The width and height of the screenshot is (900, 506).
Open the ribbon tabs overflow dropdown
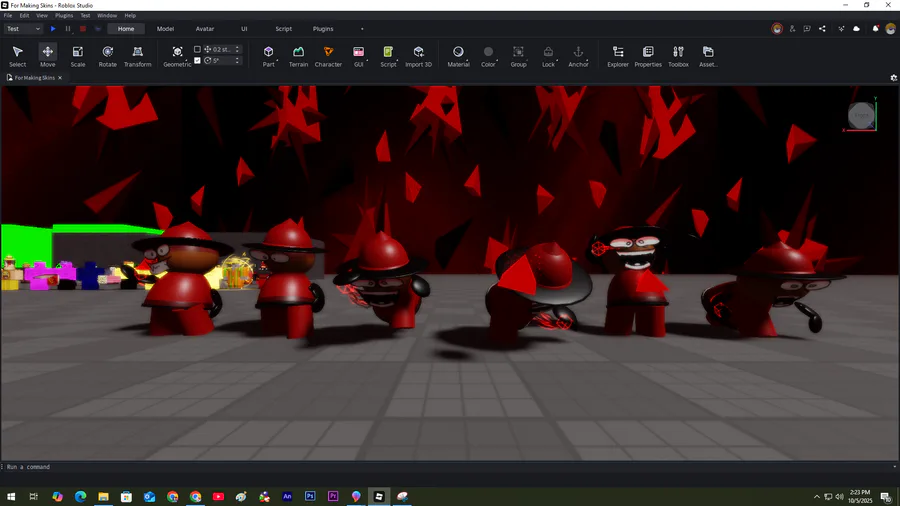362,29
